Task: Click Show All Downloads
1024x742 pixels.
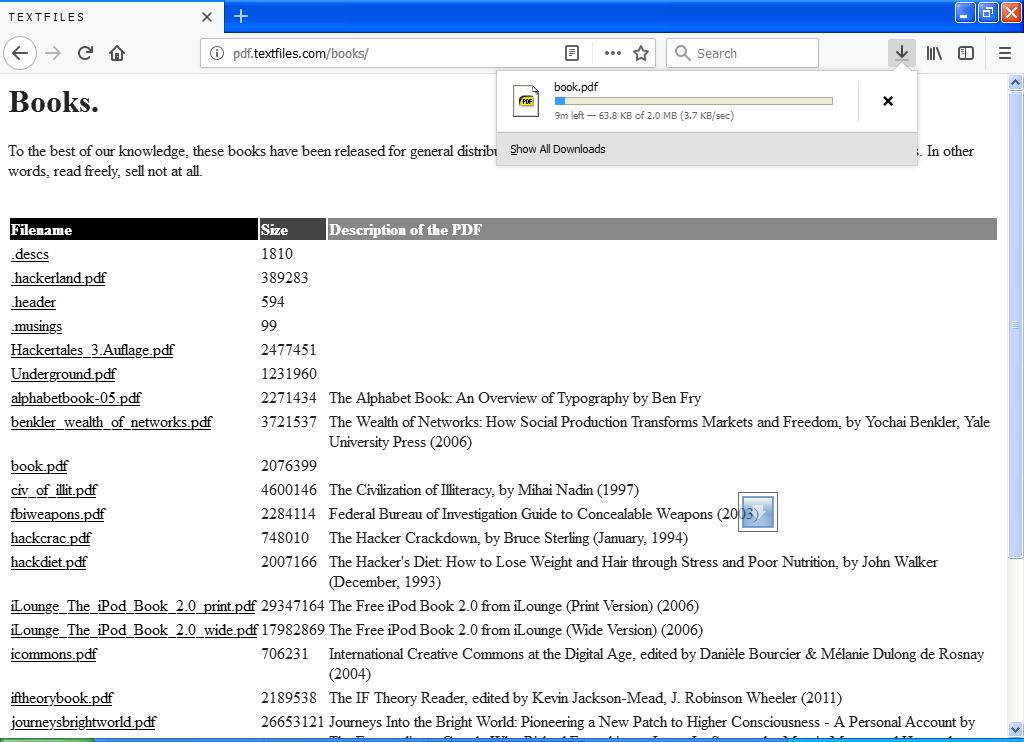Action: (558, 149)
